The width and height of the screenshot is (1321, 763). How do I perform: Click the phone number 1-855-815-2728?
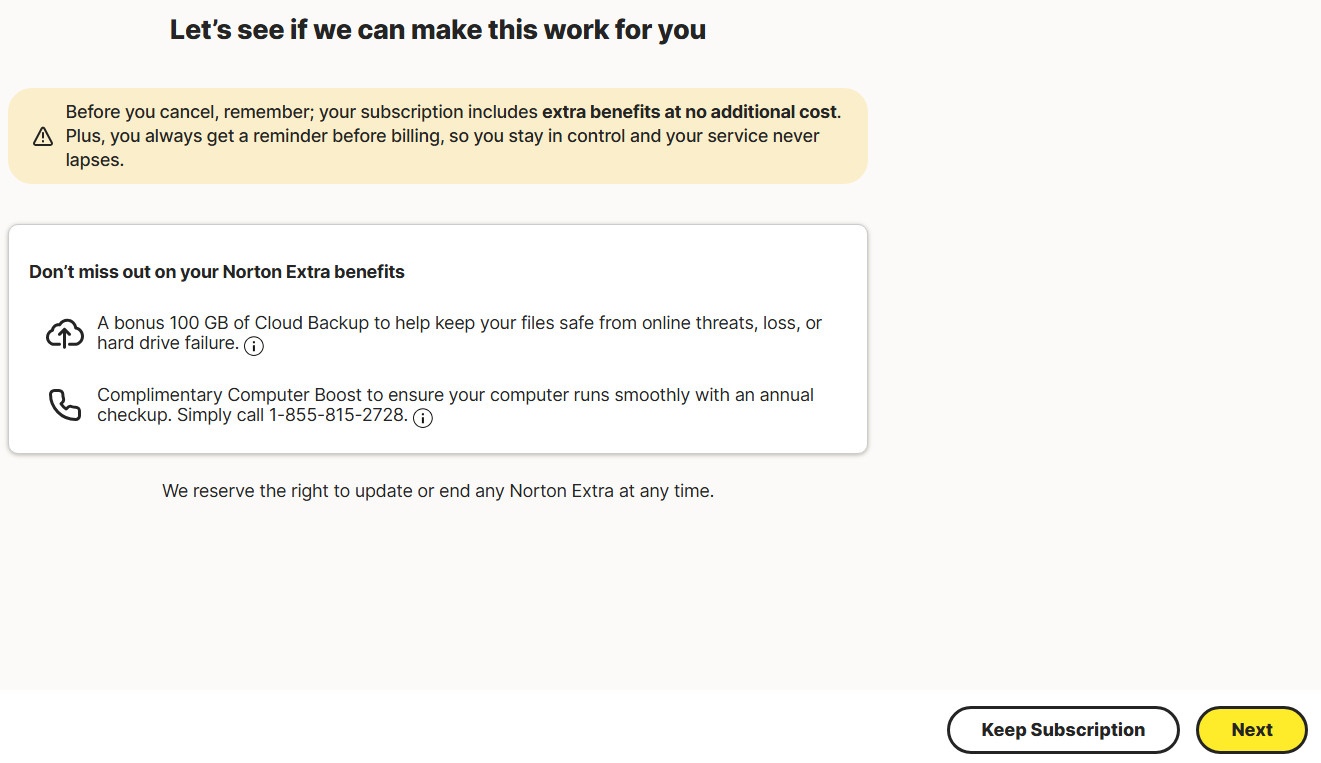pyautogui.click(x=338, y=416)
